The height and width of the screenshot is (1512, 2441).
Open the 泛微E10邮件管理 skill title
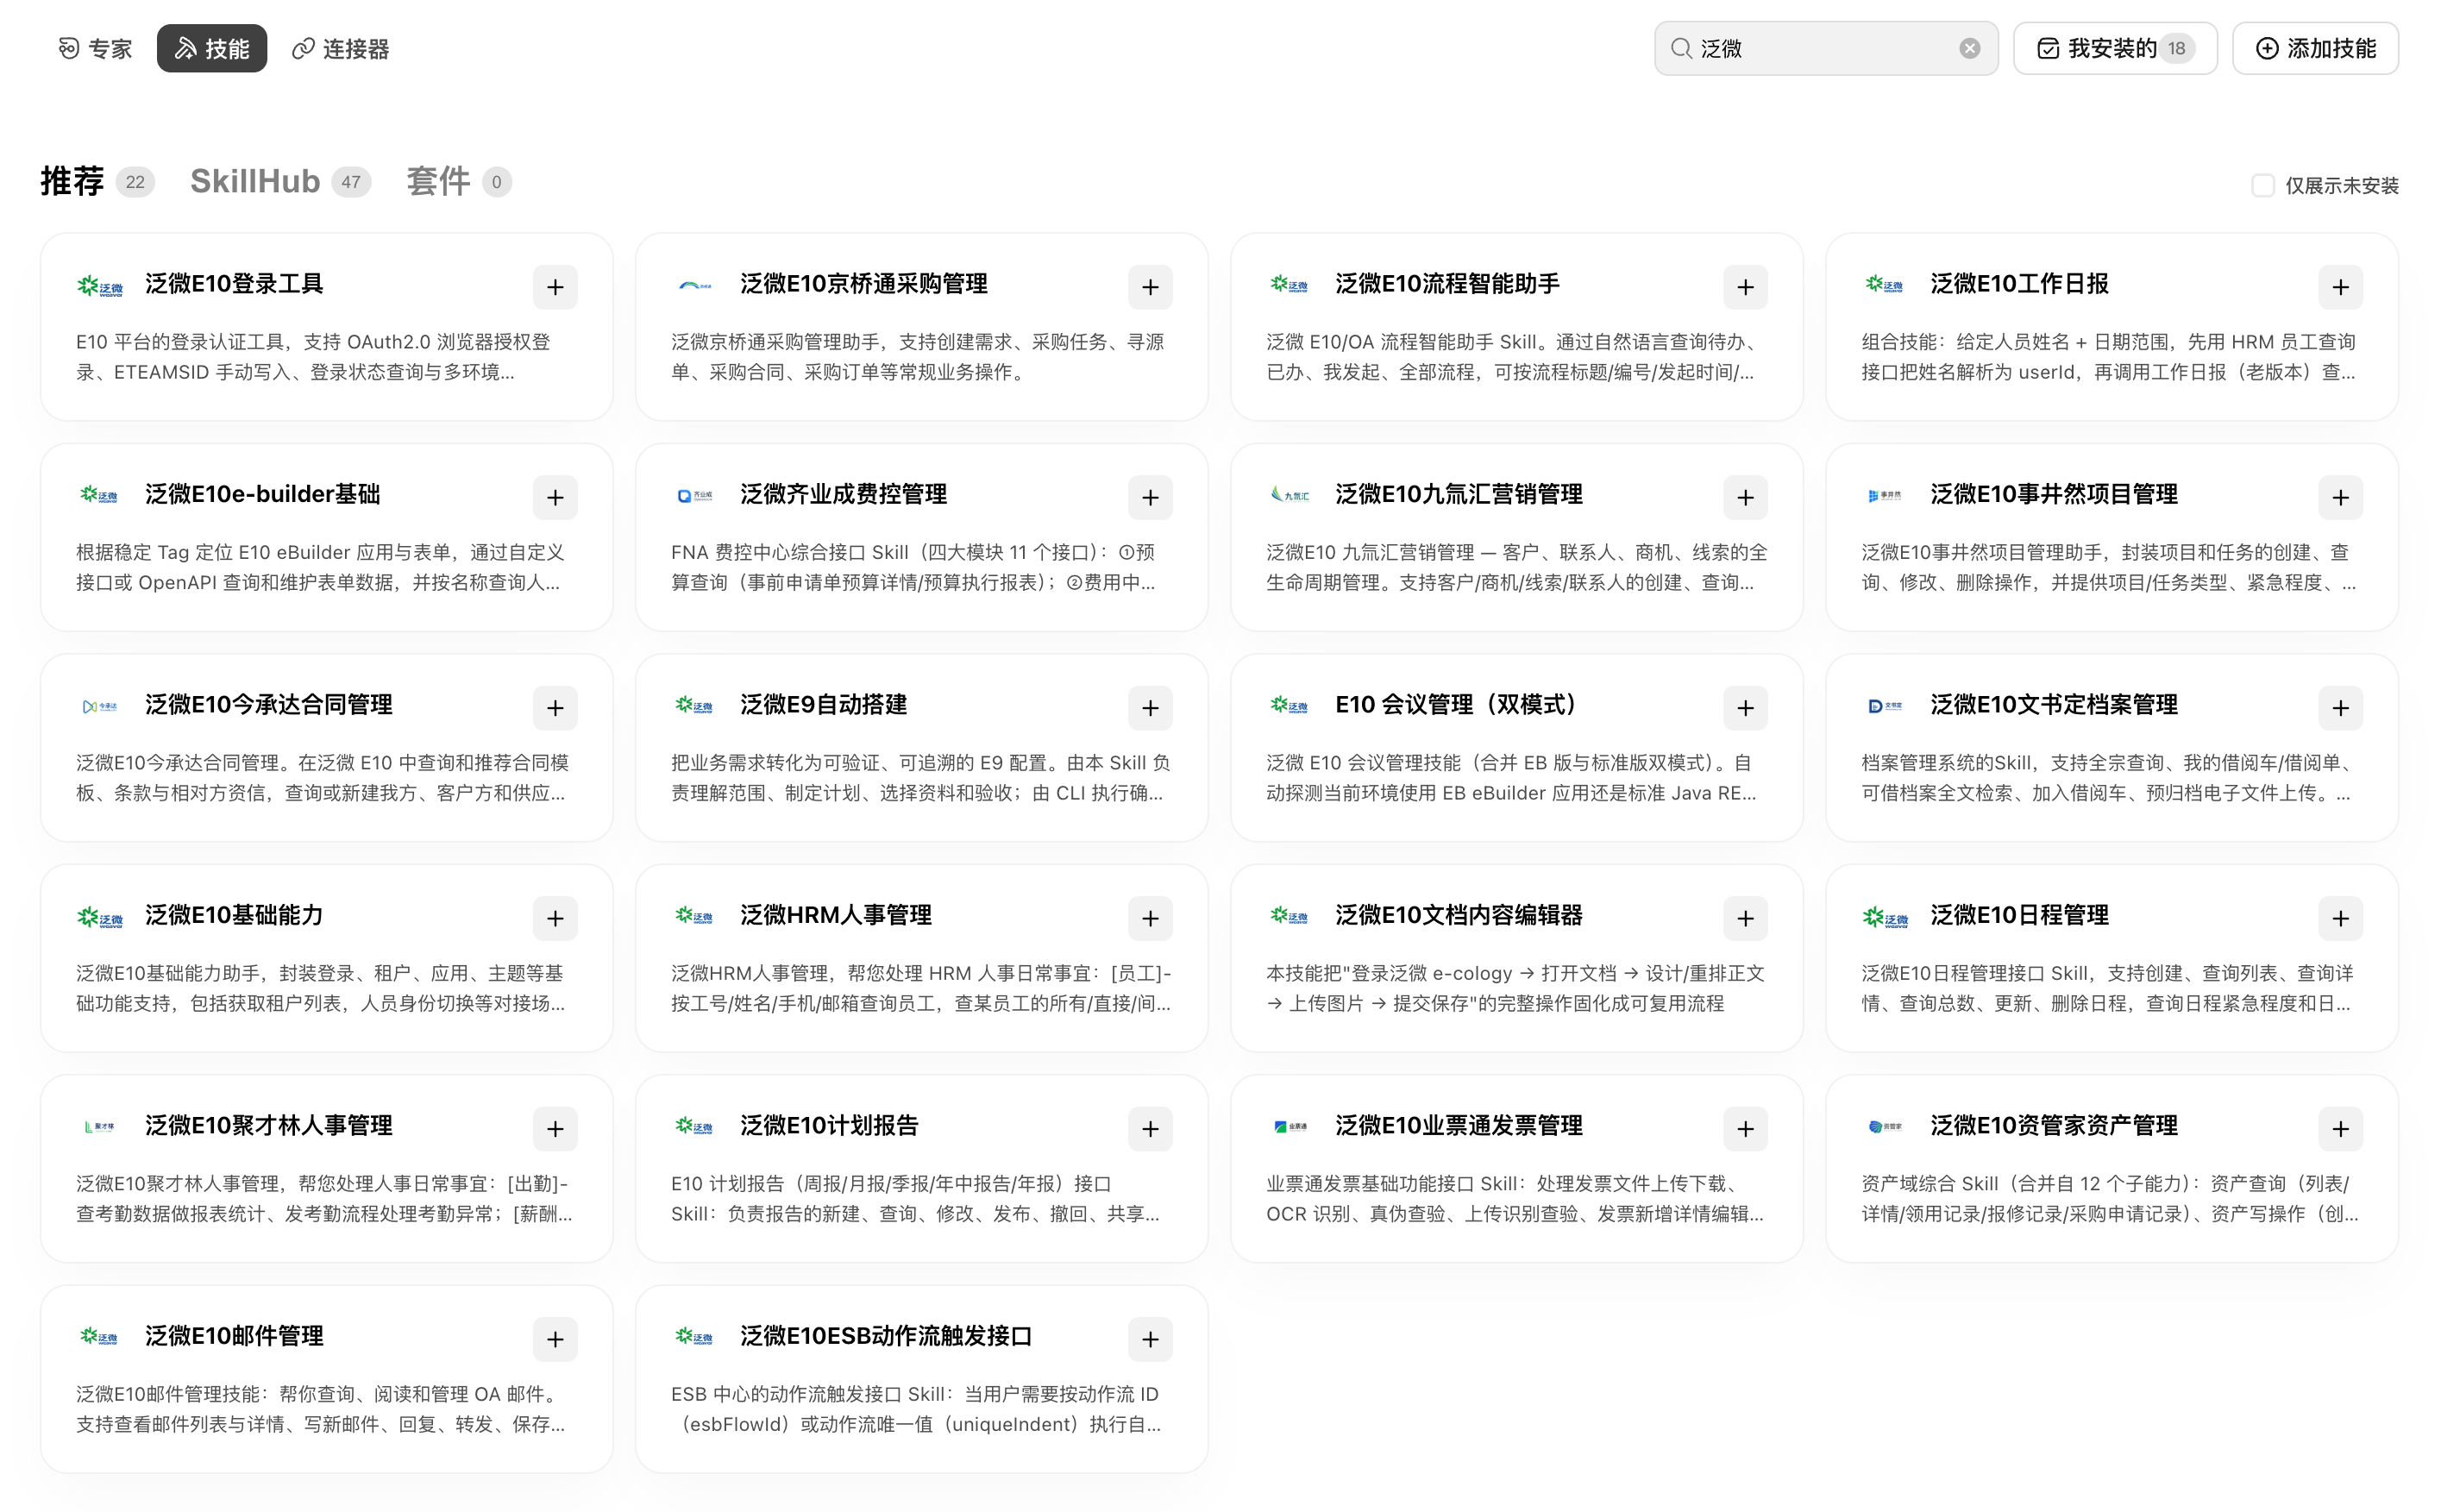(234, 1336)
